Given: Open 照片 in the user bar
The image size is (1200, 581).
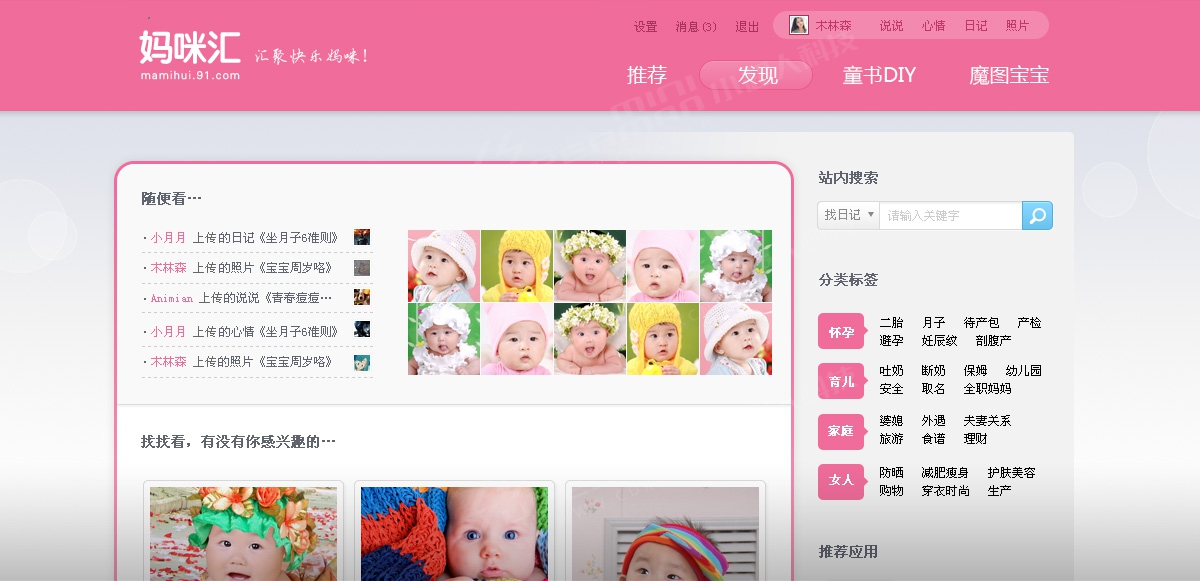Looking at the screenshot, I should [1017, 26].
